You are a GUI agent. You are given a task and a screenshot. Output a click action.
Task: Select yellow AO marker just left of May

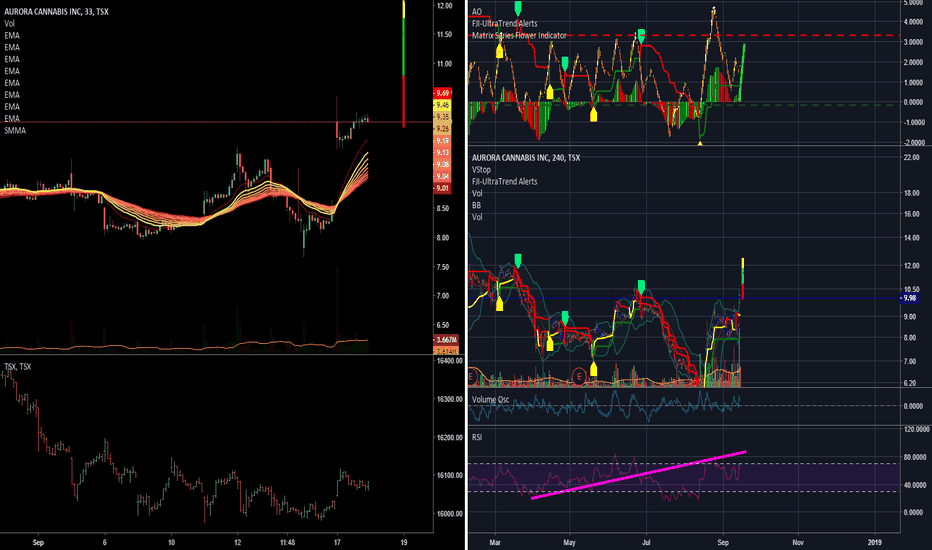click(x=550, y=92)
